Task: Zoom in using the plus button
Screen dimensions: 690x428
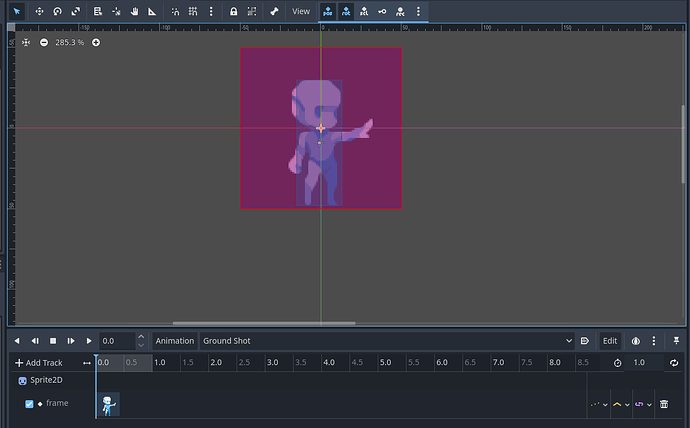Action: (96, 43)
